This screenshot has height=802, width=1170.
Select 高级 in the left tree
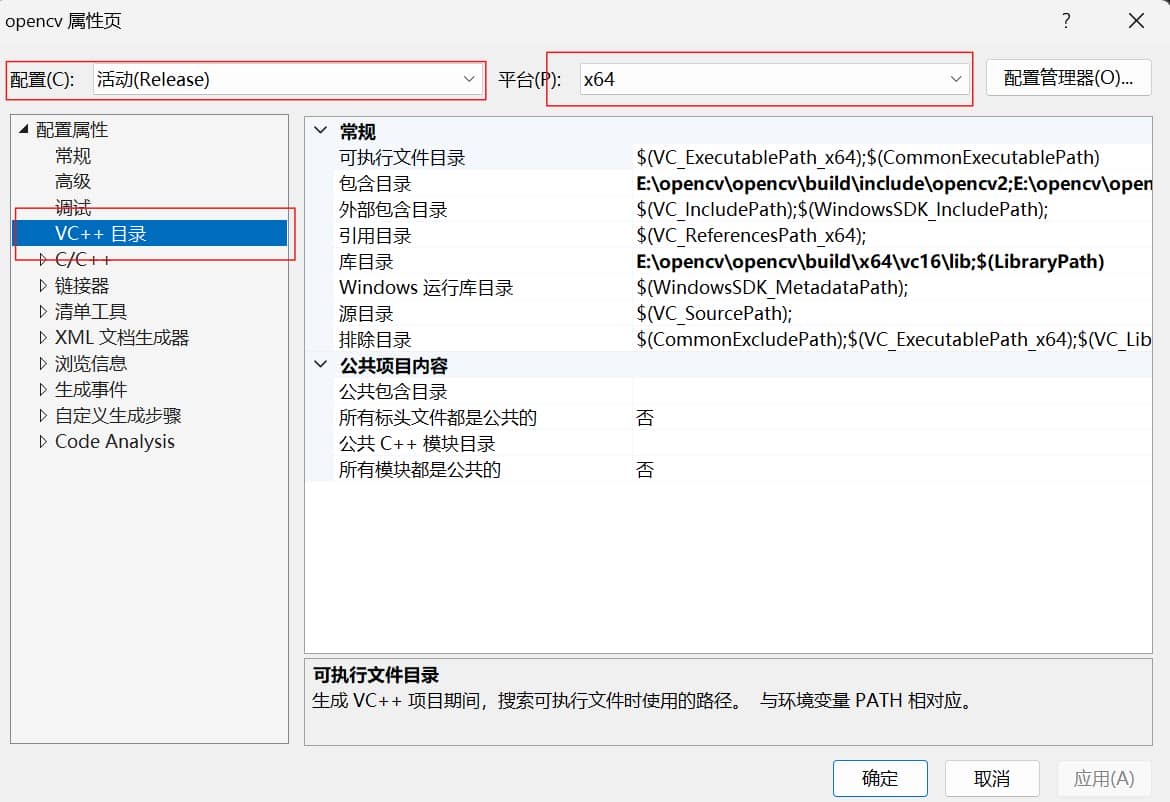pos(73,182)
